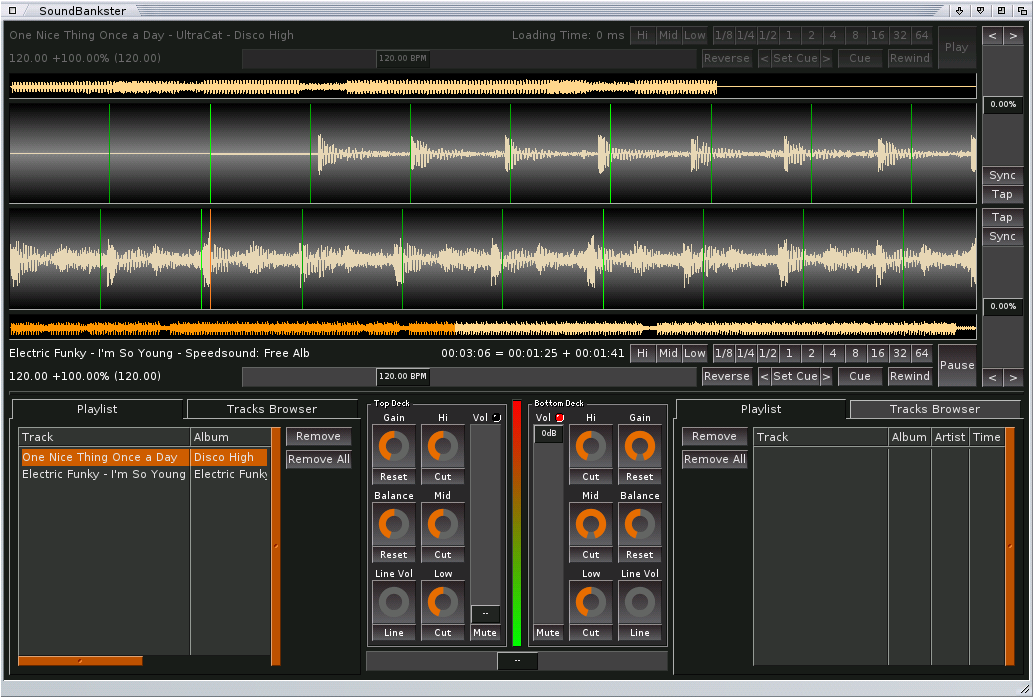The image size is (1033, 697).
Task: Click the Bottom Deck Gain knob
Action: point(640,446)
